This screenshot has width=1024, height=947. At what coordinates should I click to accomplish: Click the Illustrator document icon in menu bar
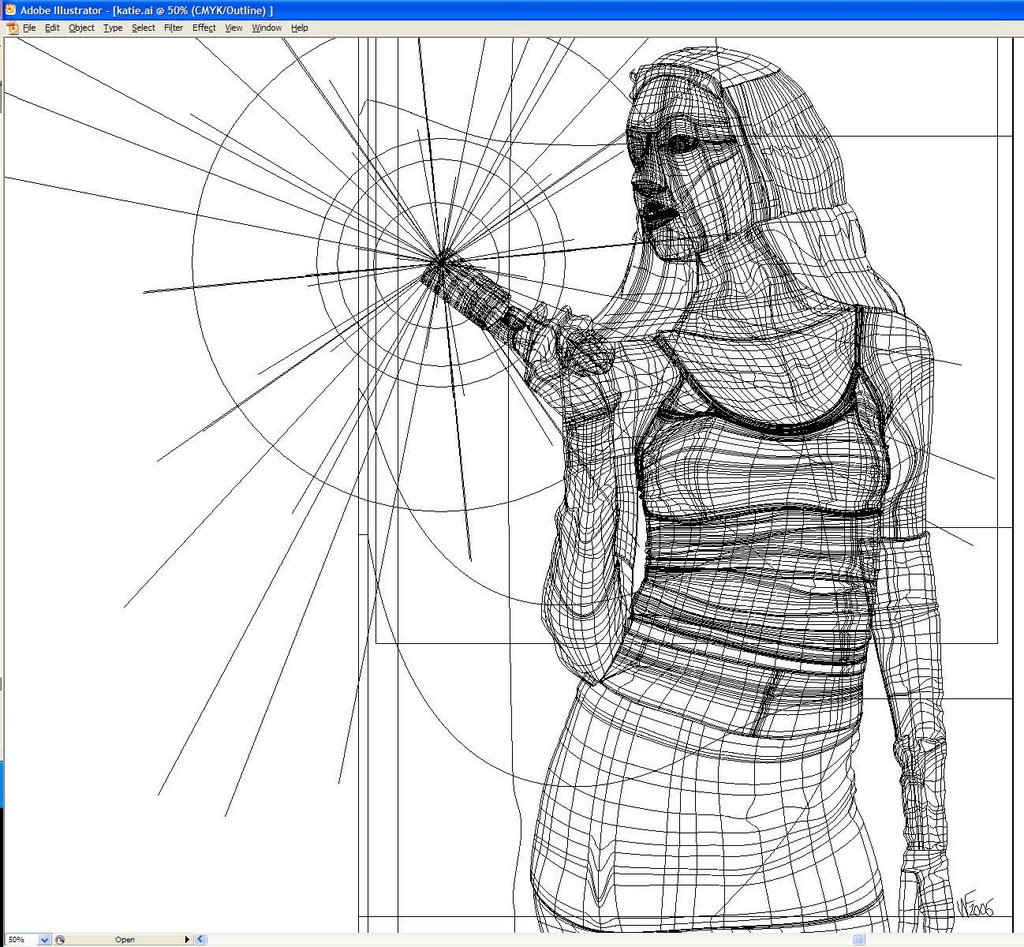point(12,28)
